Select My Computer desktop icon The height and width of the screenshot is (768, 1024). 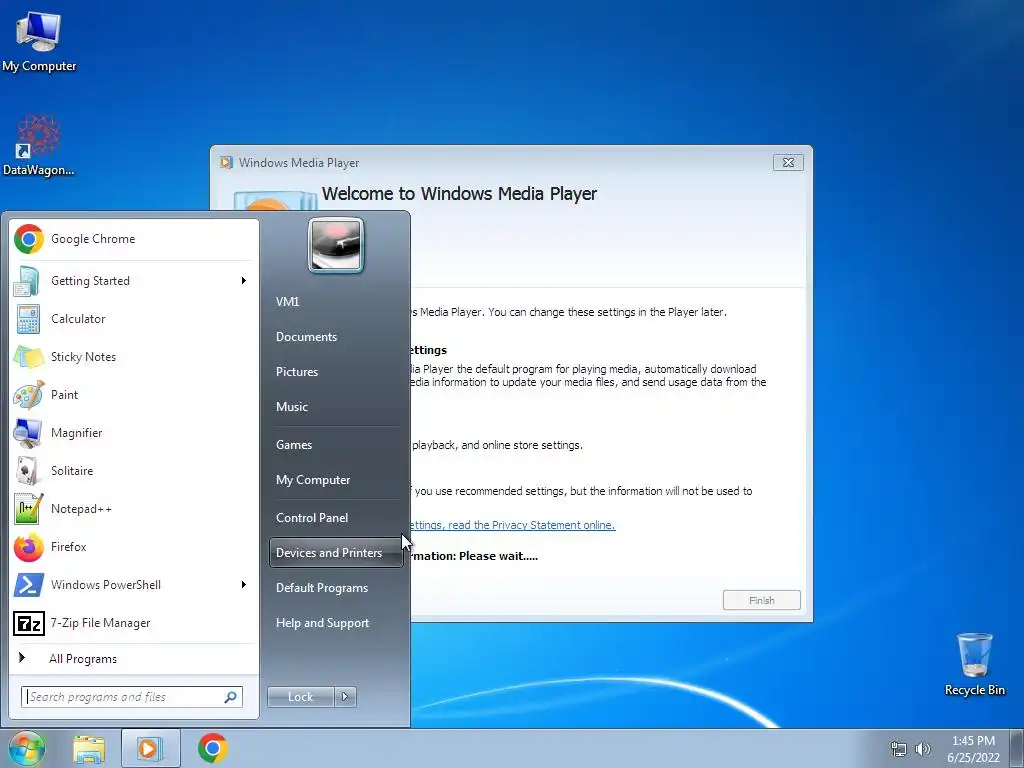click(x=39, y=41)
